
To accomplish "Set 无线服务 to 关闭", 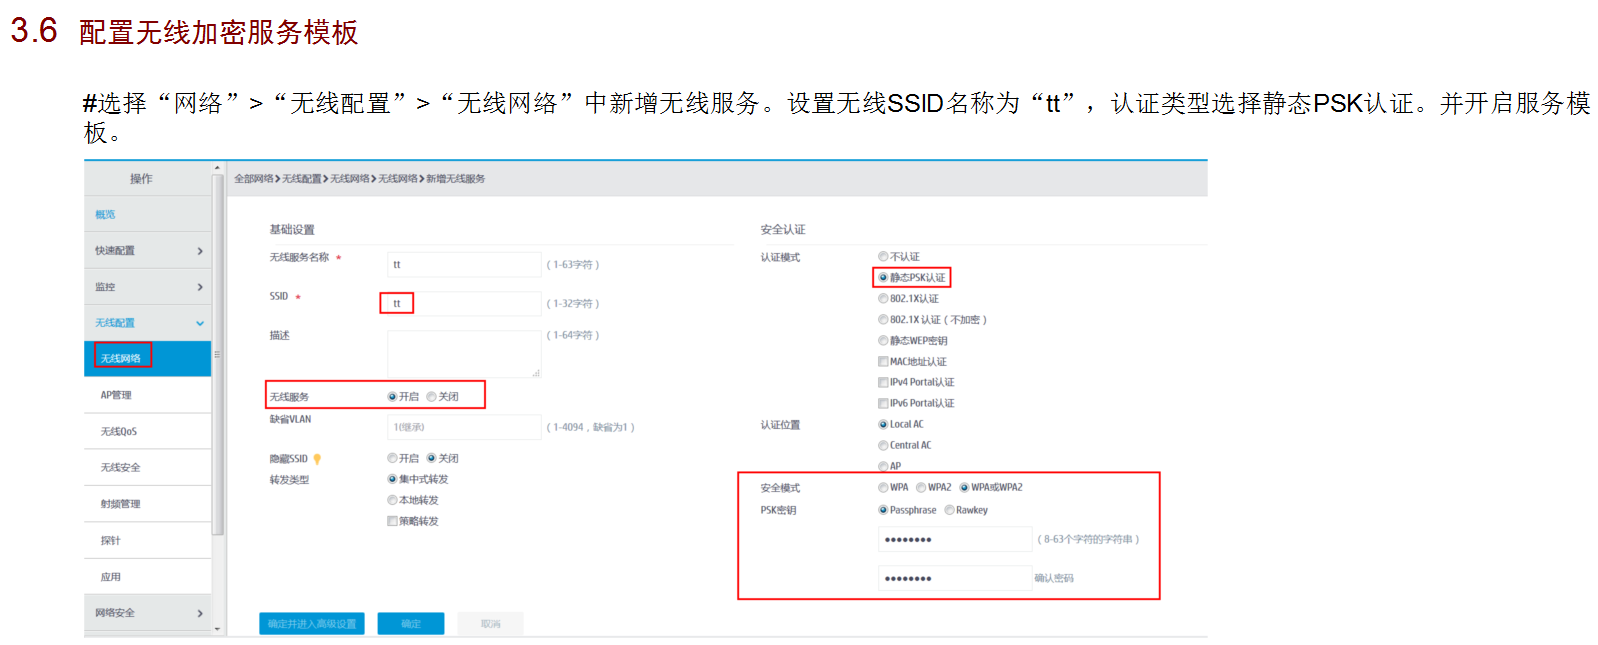I will (431, 397).
